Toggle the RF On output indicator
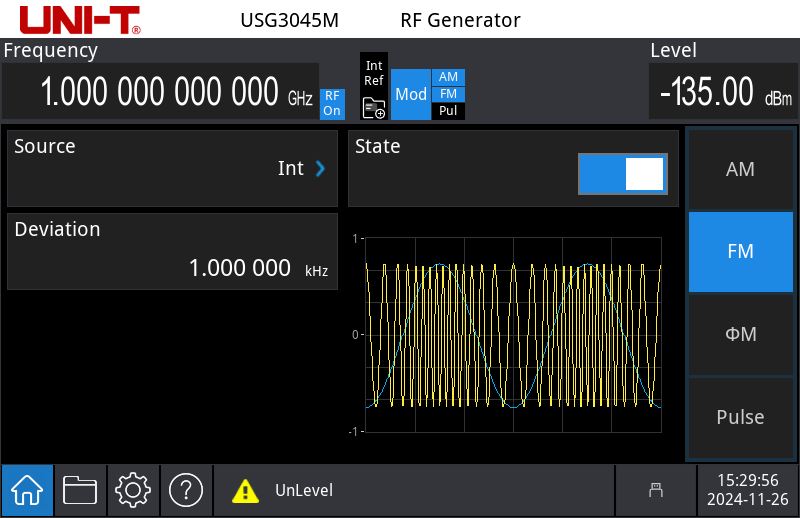Screen dimensions: 800x518 [332, 103]
